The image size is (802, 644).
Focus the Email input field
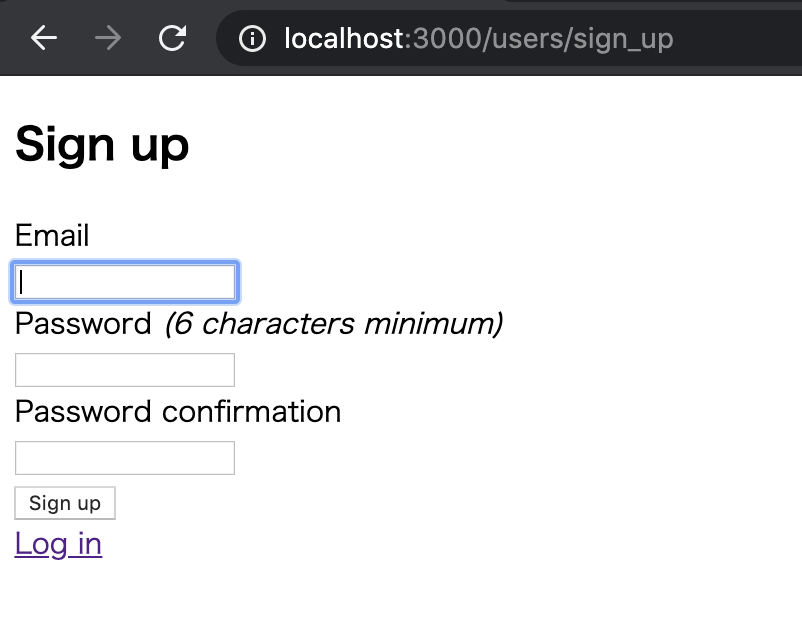(x=125, y=282)
